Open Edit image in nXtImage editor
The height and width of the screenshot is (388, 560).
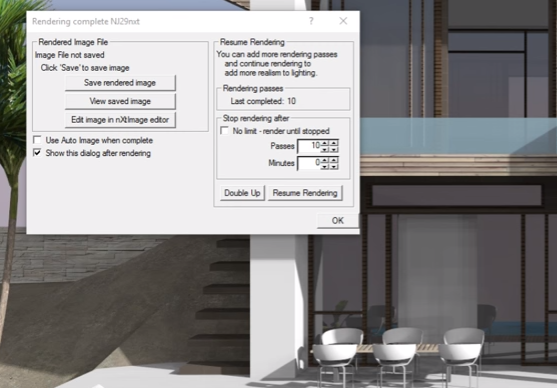click(x=120, y=120)
